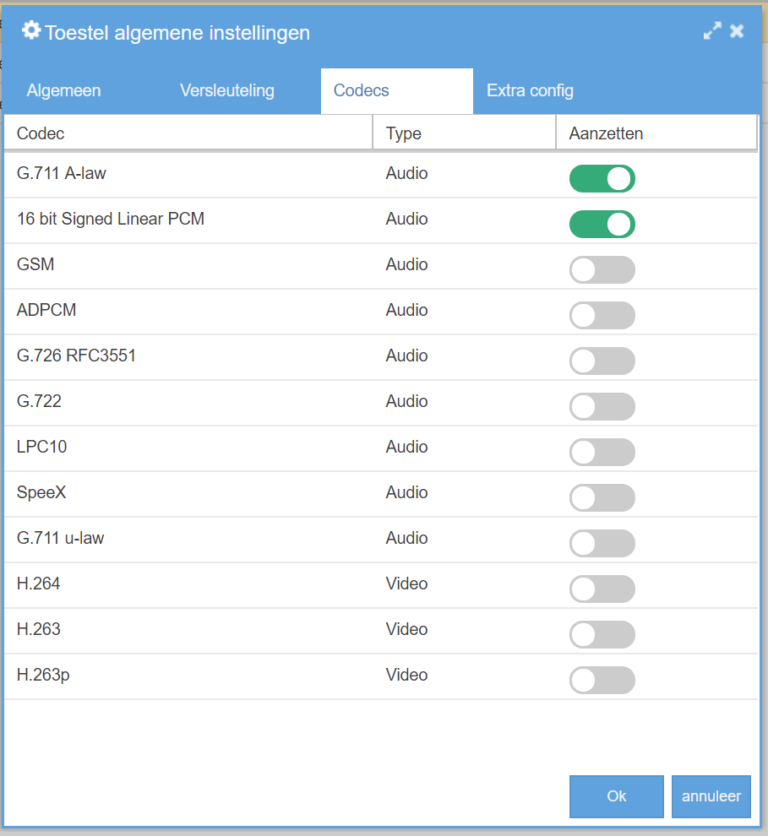The image size is (768, 836).
Task: Expand dialog with the maximize arrows icon
Action: click(712, 31)
